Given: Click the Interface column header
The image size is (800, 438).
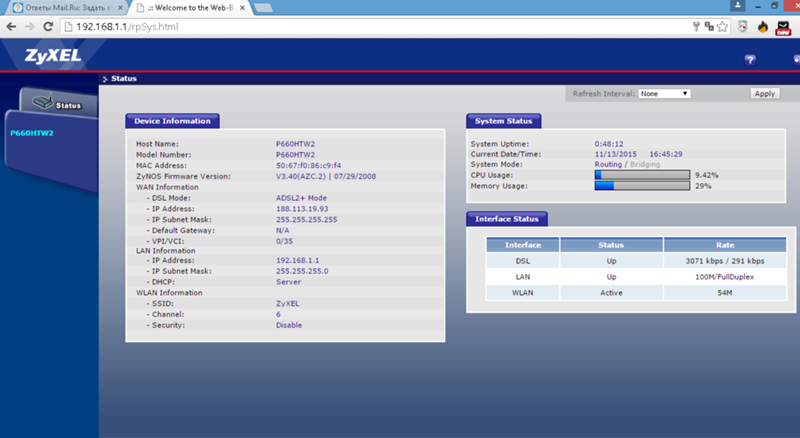Looking at the screenshot, I should [523, 245].
